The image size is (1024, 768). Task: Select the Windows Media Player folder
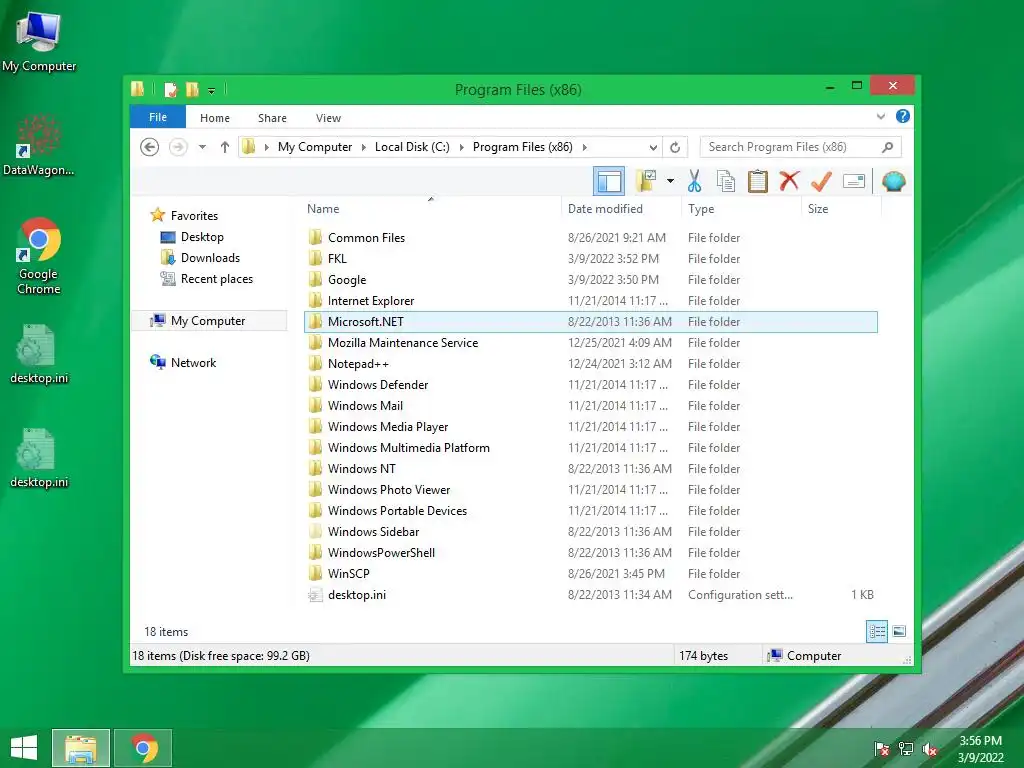(591, 426)
